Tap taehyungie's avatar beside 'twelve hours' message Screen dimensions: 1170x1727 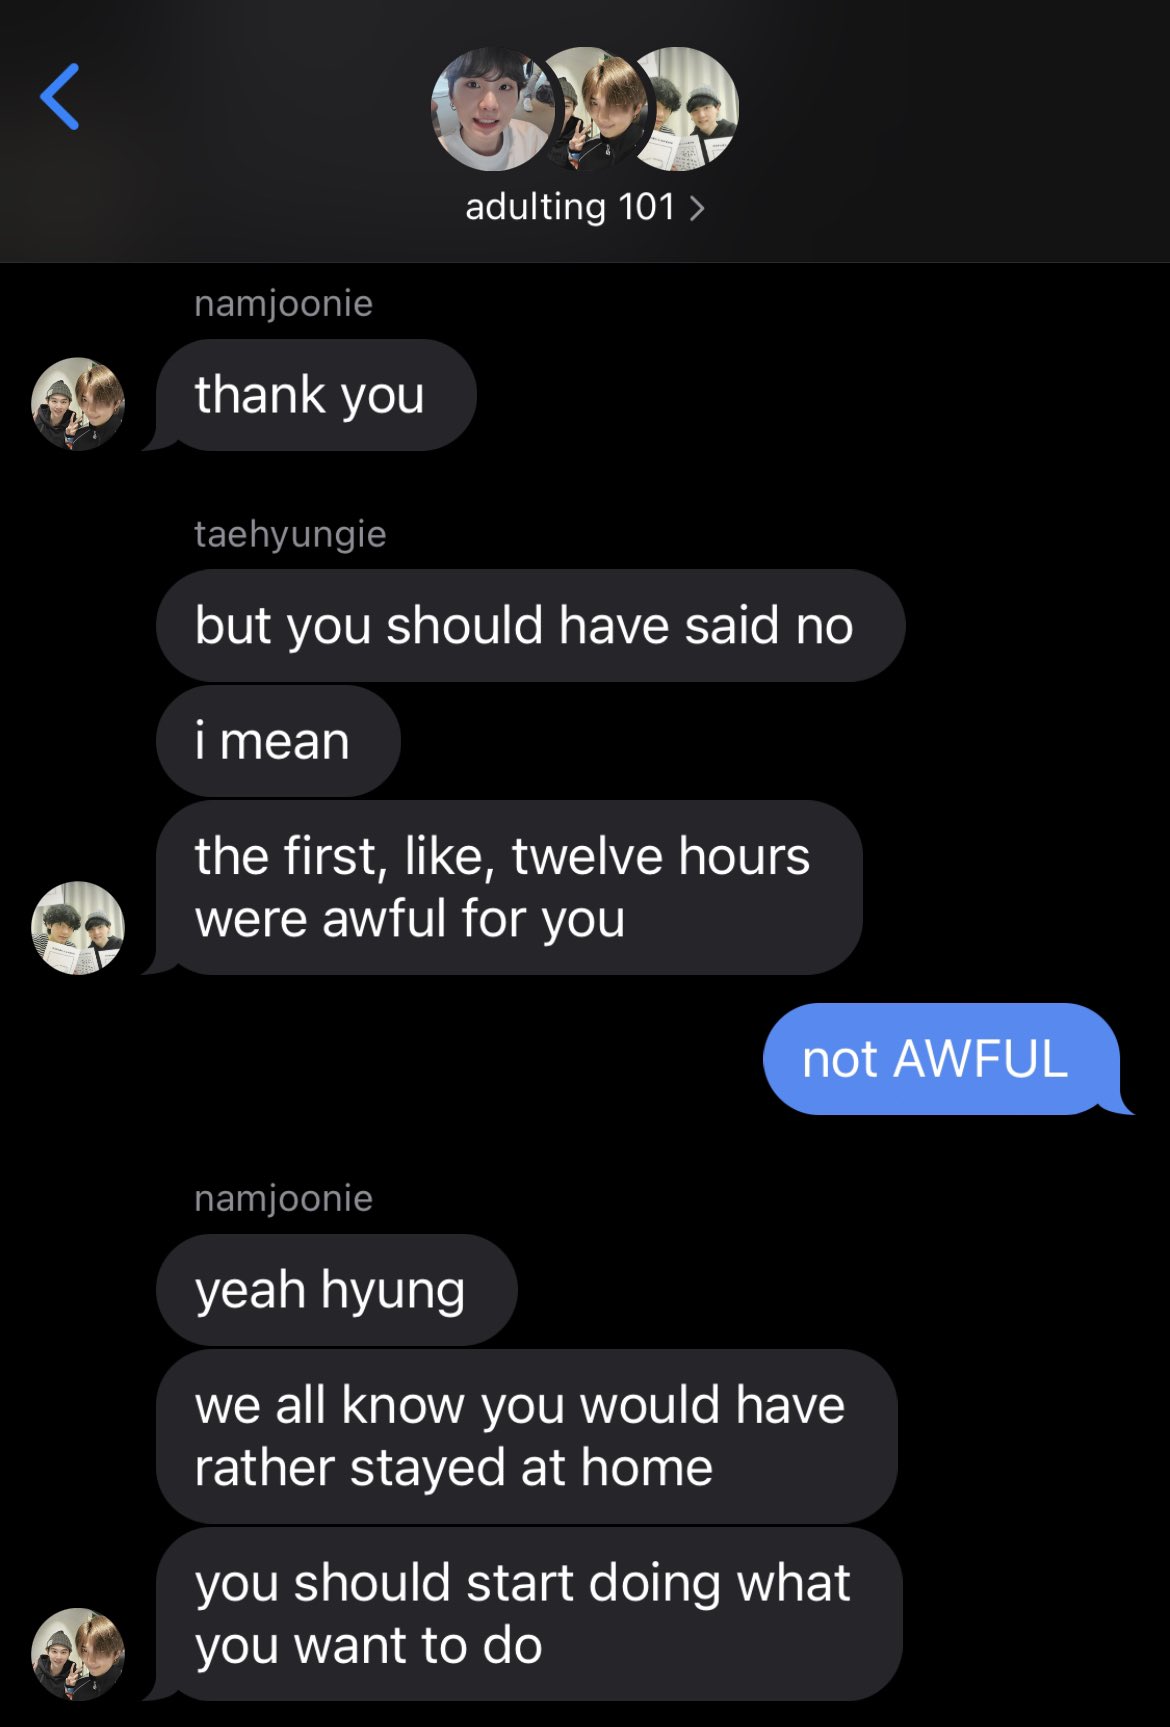pyautogui.click(x=78, y=928)
